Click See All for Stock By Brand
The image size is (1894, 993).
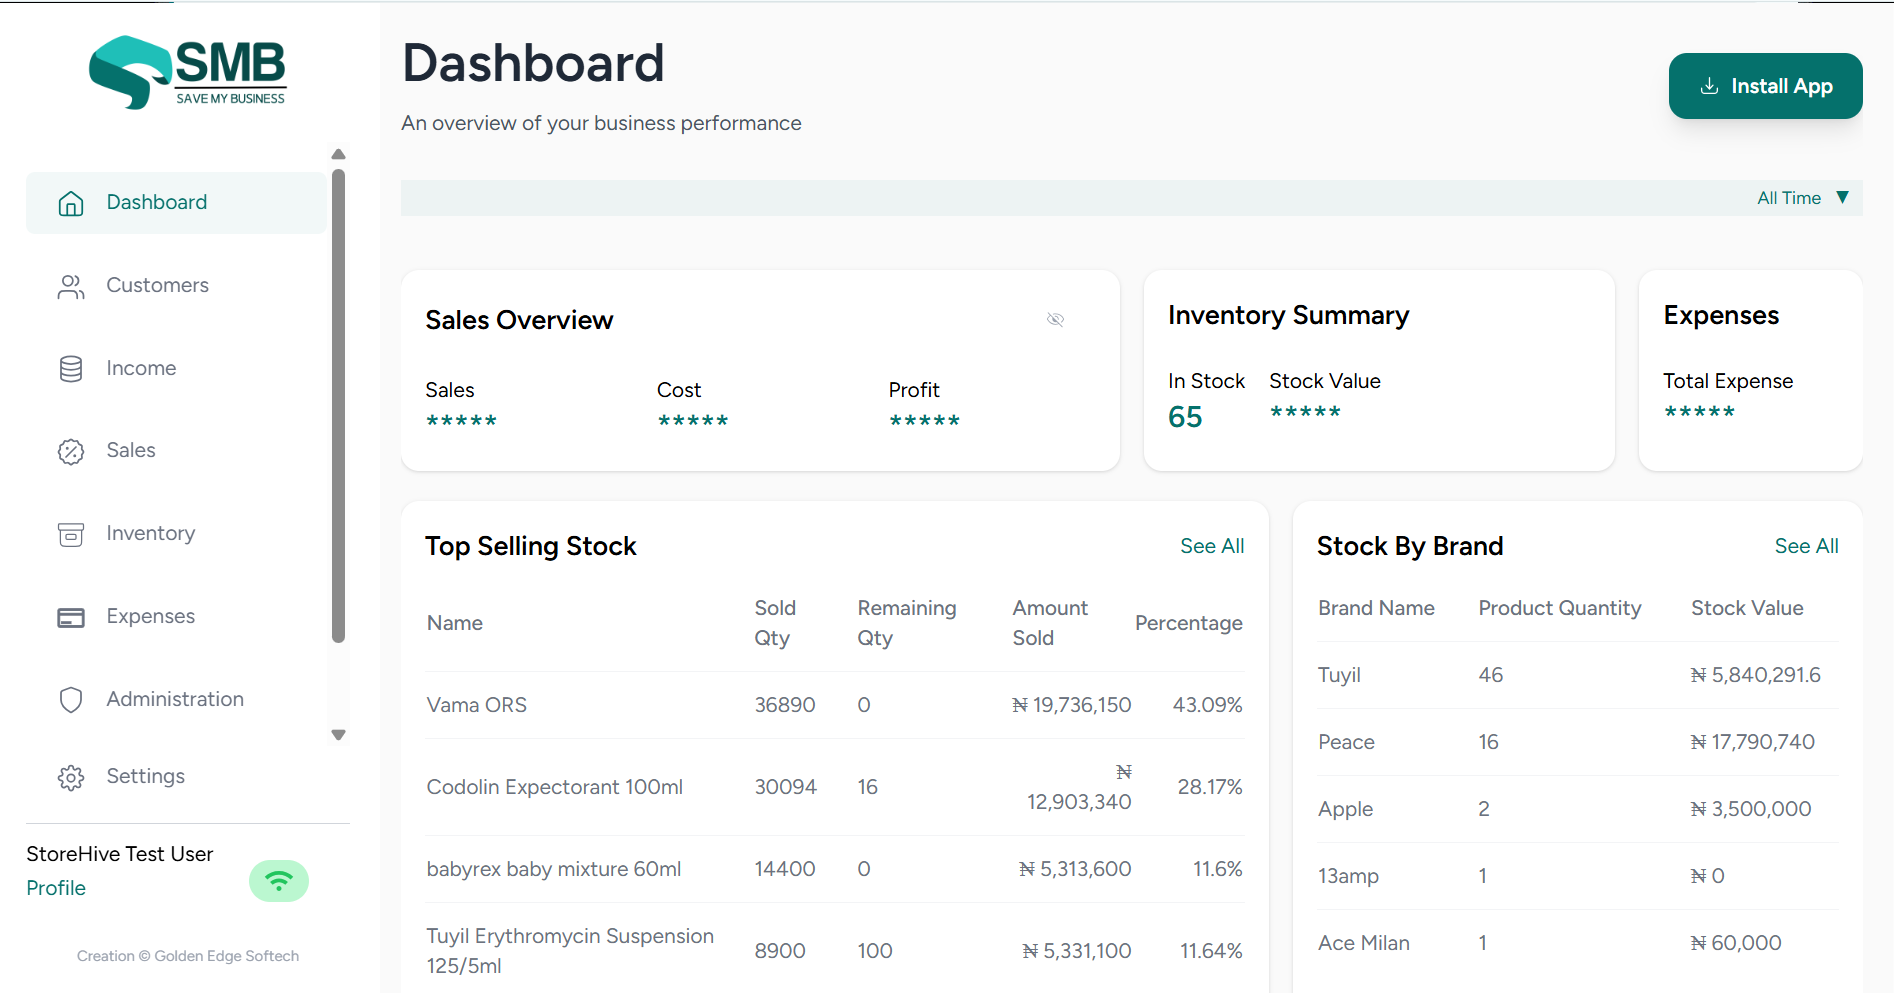(1806, 546)
